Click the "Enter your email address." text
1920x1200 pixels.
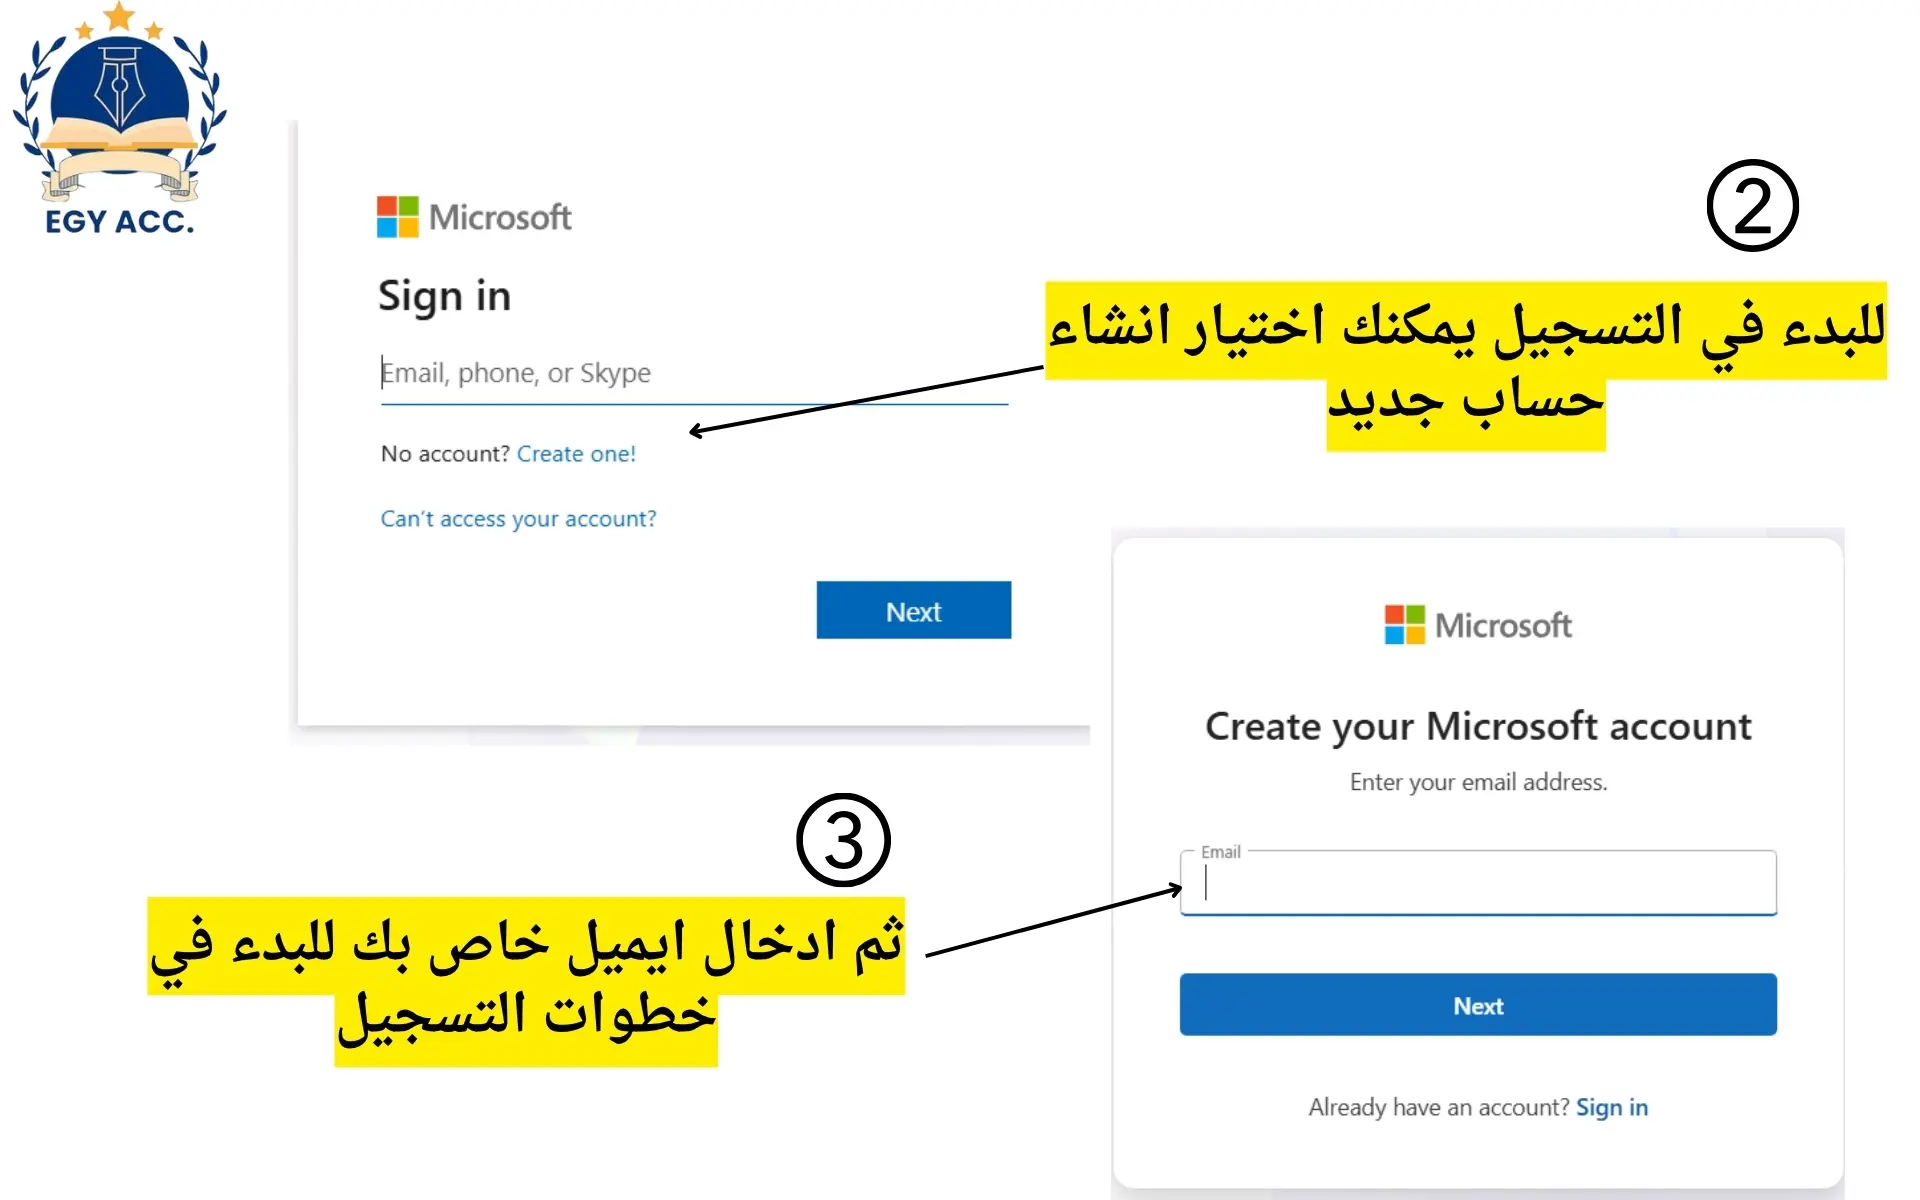pyautogui.click(x=1478, y=782)
